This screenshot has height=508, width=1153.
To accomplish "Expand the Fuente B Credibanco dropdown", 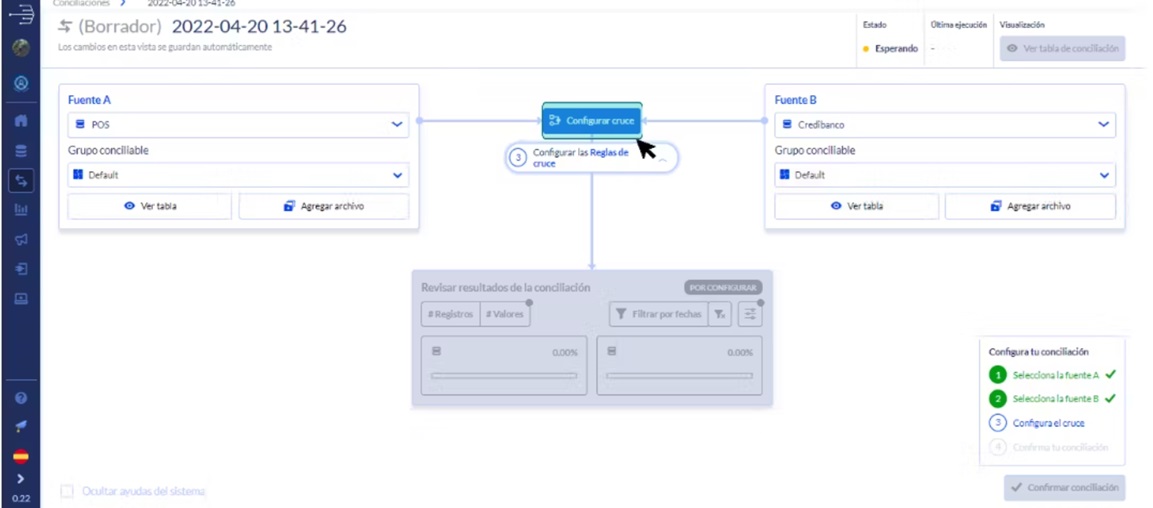I will point(945,125).
